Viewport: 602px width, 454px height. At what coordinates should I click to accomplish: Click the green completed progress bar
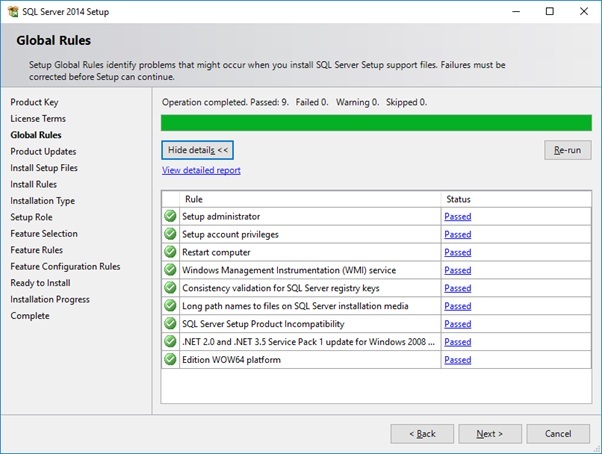click(376, 123)
